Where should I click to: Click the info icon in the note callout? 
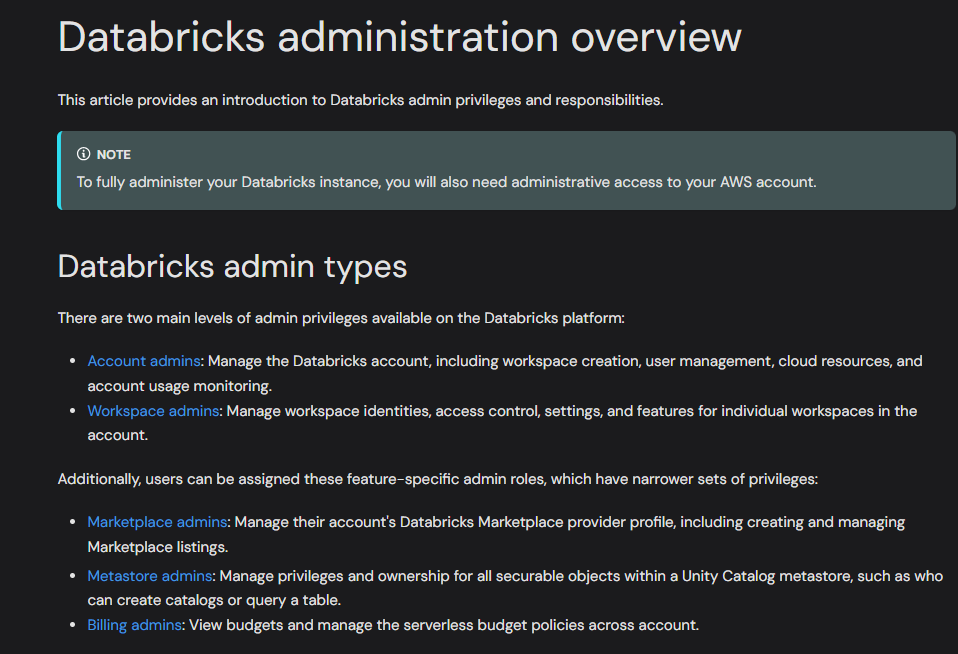pyautogui.click(x=83, y=155)
